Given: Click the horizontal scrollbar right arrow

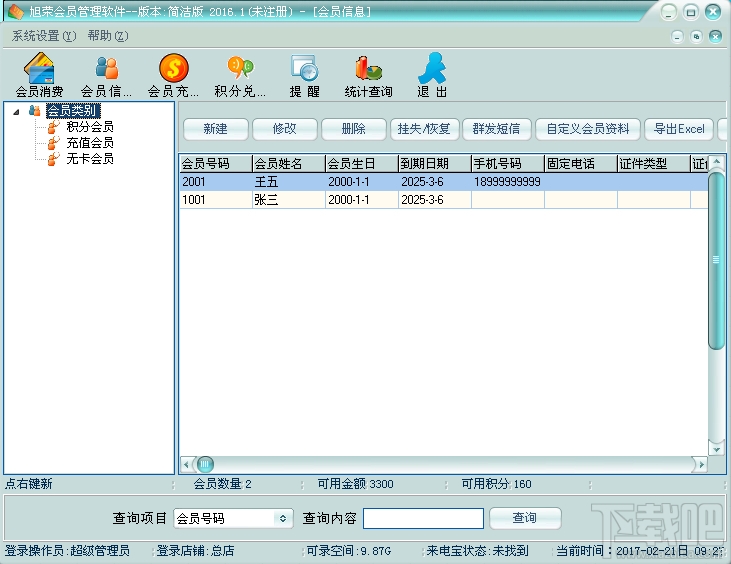Looking at the screenshot, I should pyautogui.click(x=701, y=464).
